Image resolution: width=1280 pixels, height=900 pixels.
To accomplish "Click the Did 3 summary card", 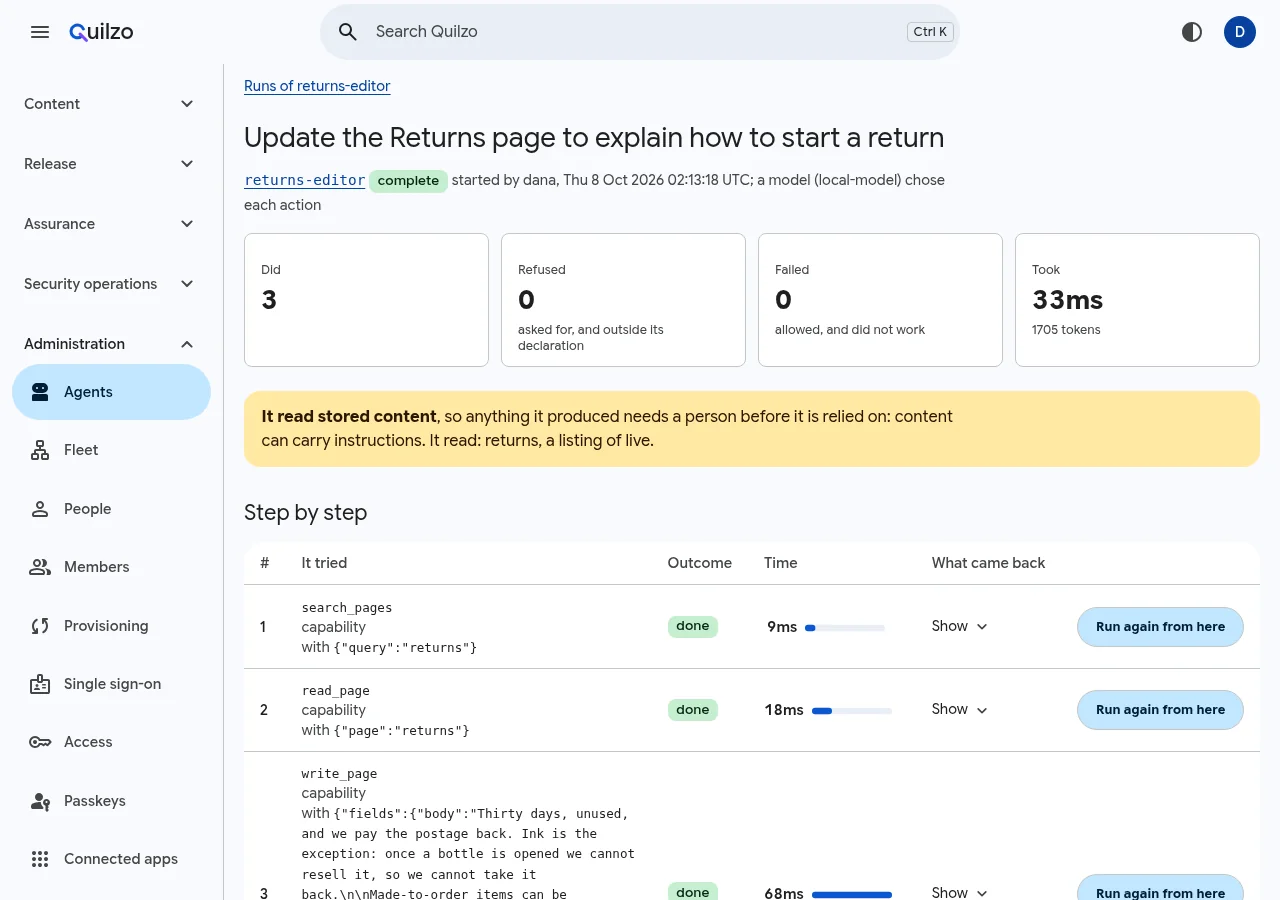I will pyautogui.click(x=366, y=300).
